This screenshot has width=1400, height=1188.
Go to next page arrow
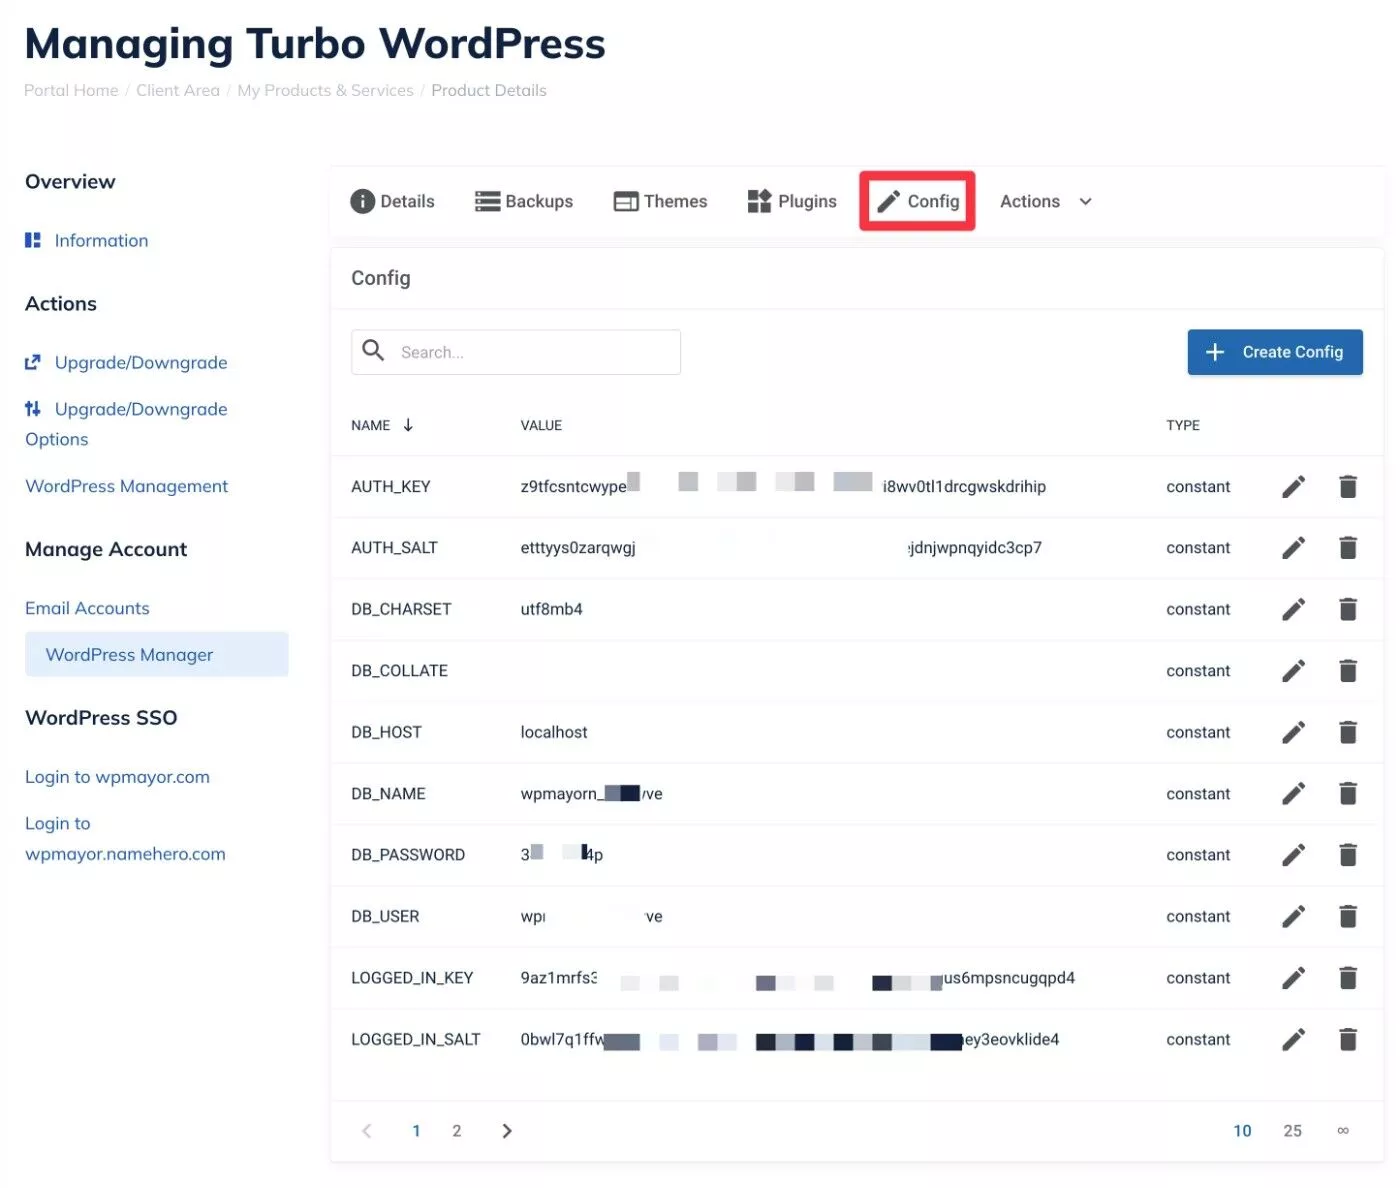[507, 1131]
